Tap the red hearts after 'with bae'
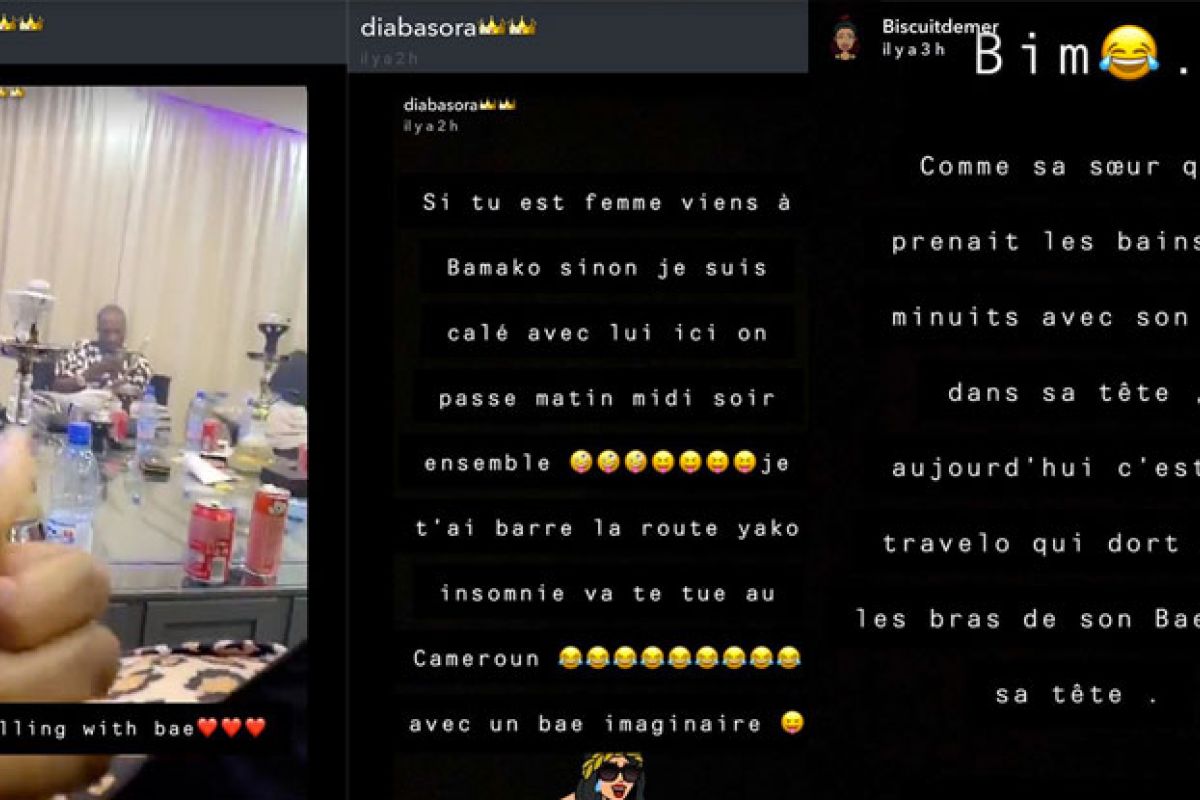Screen dimensions: 1200x800 click(x=232, y=728)
